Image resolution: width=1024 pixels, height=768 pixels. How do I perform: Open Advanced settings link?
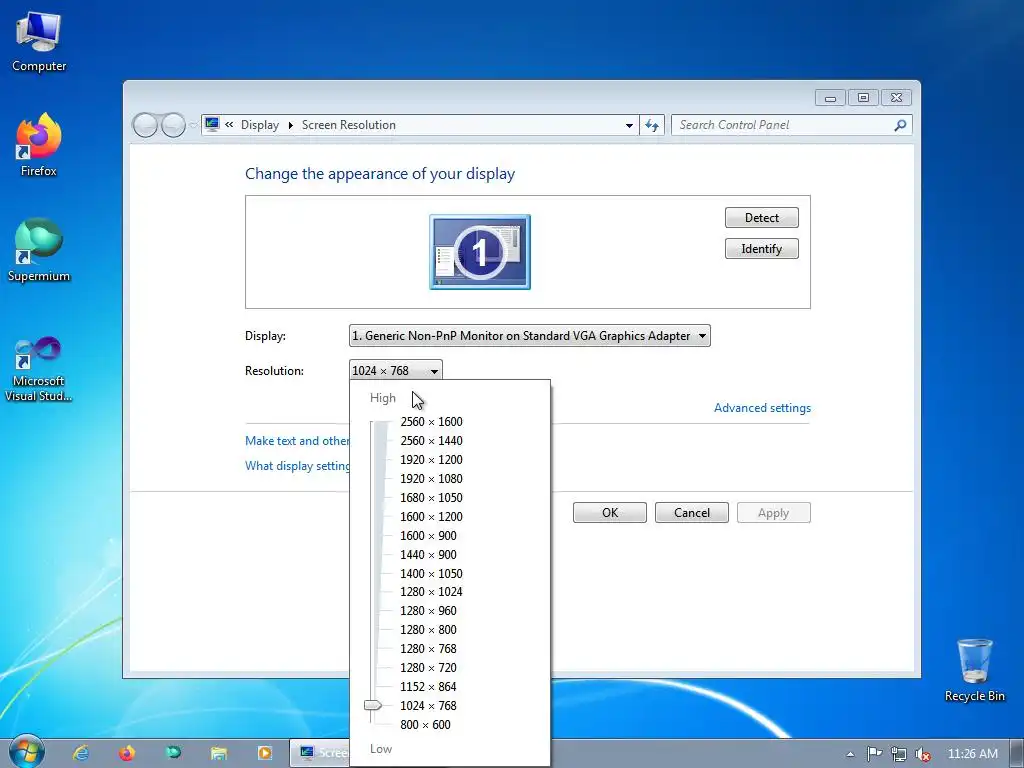(762, 408)
